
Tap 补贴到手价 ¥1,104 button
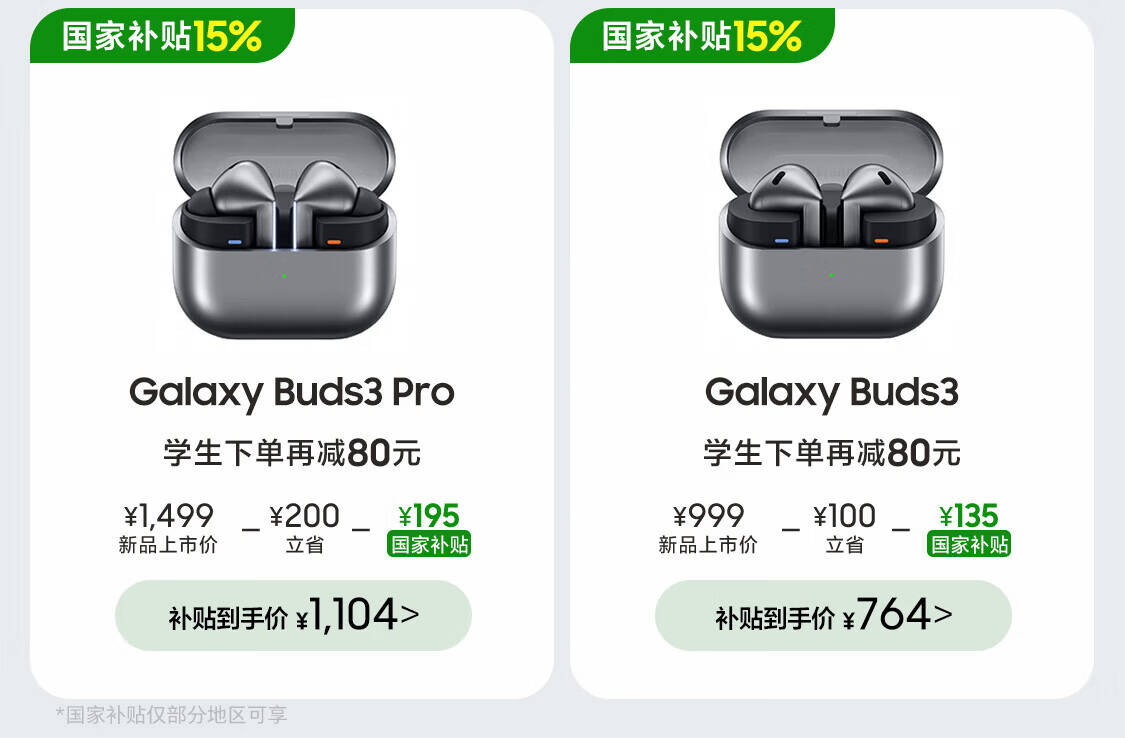[x=293, y=615]
